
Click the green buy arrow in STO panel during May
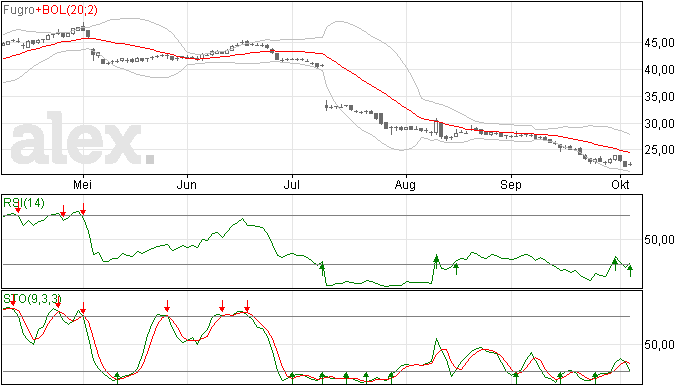117,377
